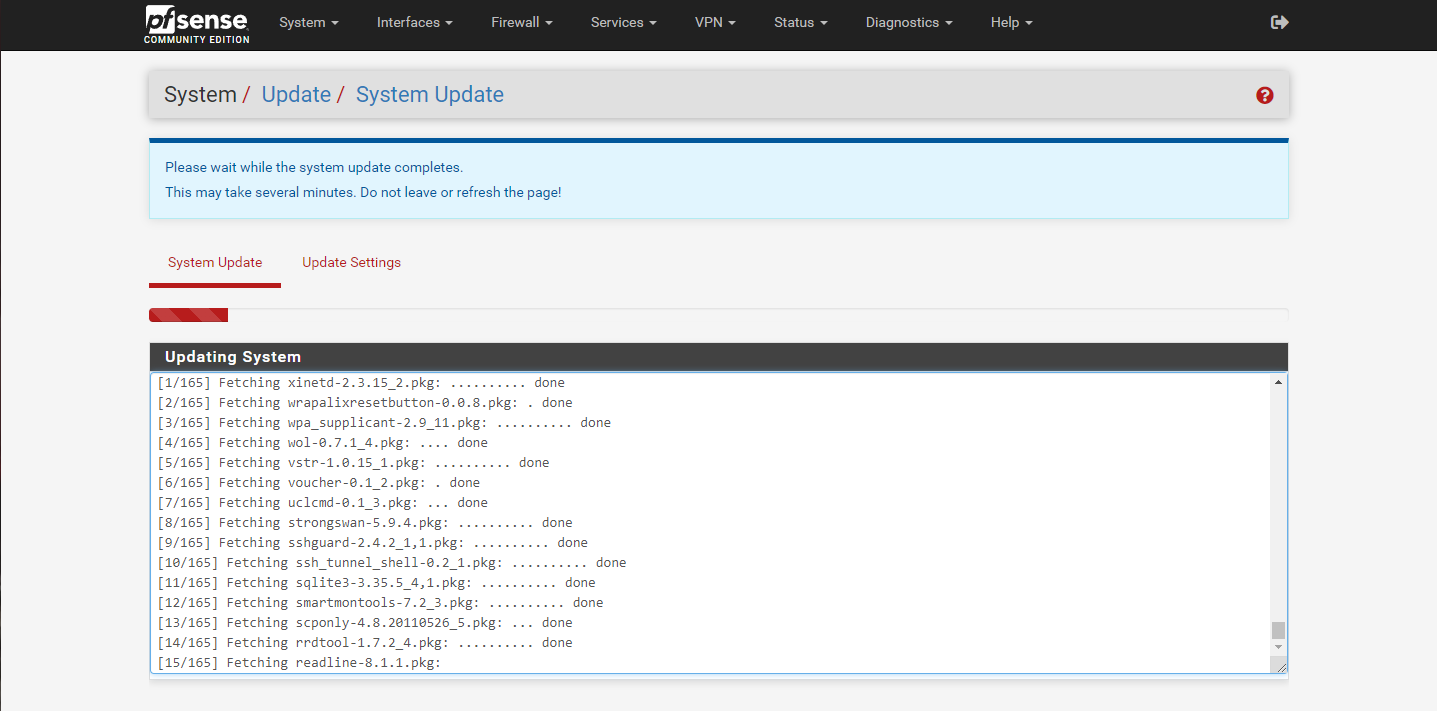Click the log scrollbar up arrow
The height and width of the screenshot is (711, 1437).
[x=1278, y=382]
